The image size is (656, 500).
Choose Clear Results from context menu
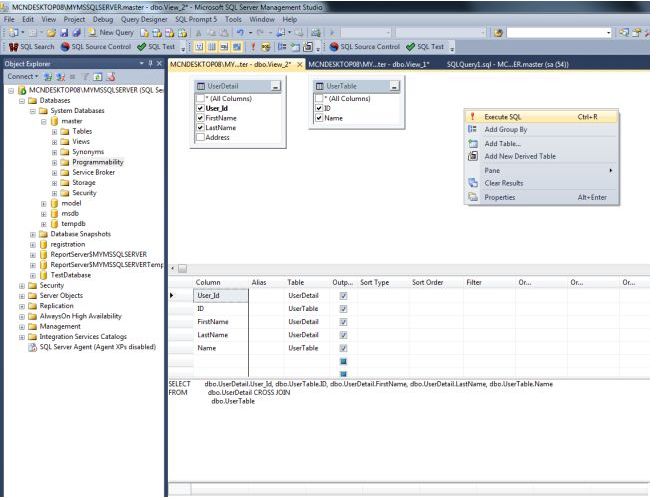[541, 183]
